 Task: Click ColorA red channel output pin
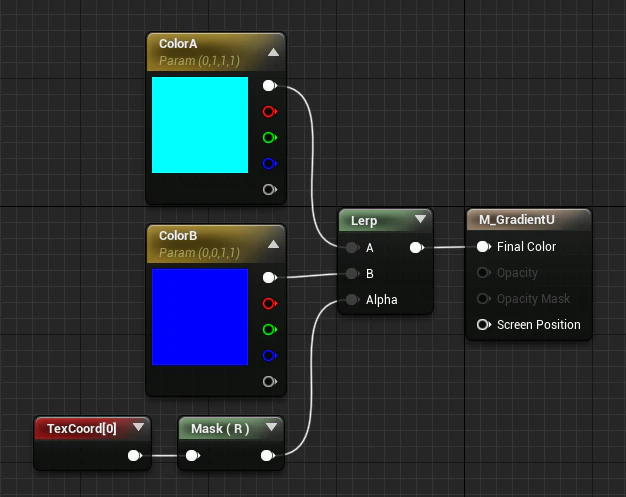point(270,111)
